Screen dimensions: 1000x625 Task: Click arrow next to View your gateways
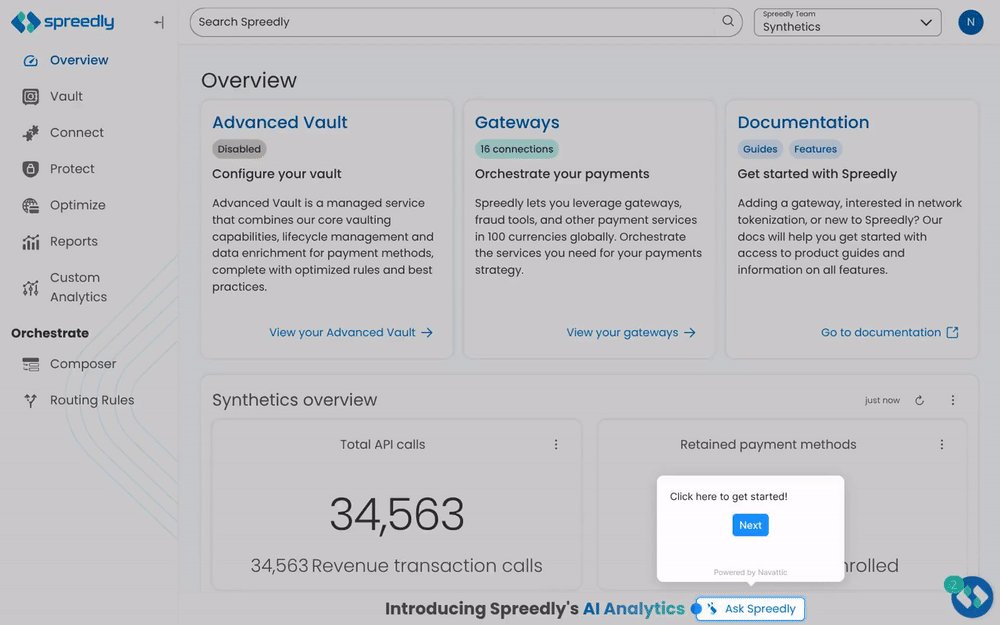pyautogui.click(x=689, y=333)
